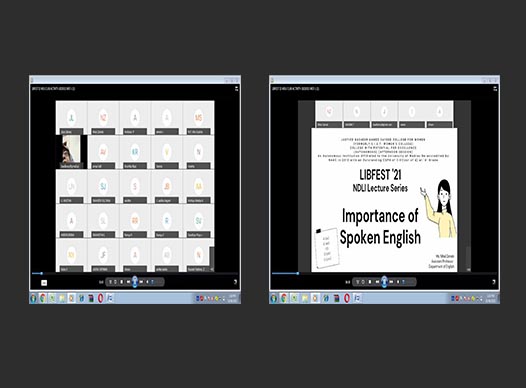Click the seek bar handle in the left player
The width and height of the screenshot is (526, 388).
pos(41,273)
